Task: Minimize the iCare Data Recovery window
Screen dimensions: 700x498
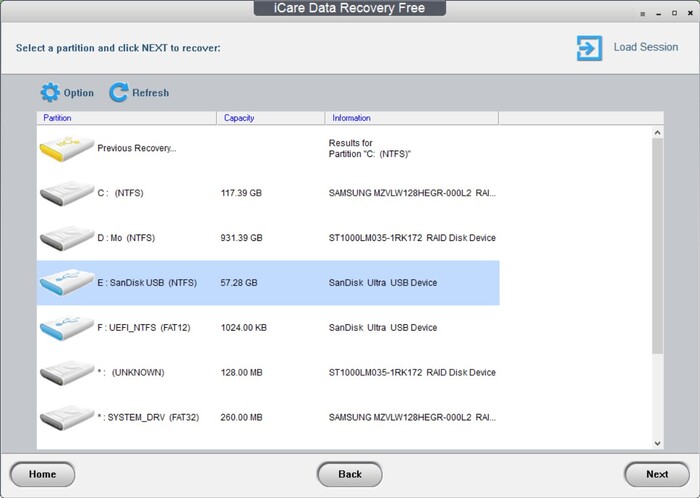Action: 658,14
